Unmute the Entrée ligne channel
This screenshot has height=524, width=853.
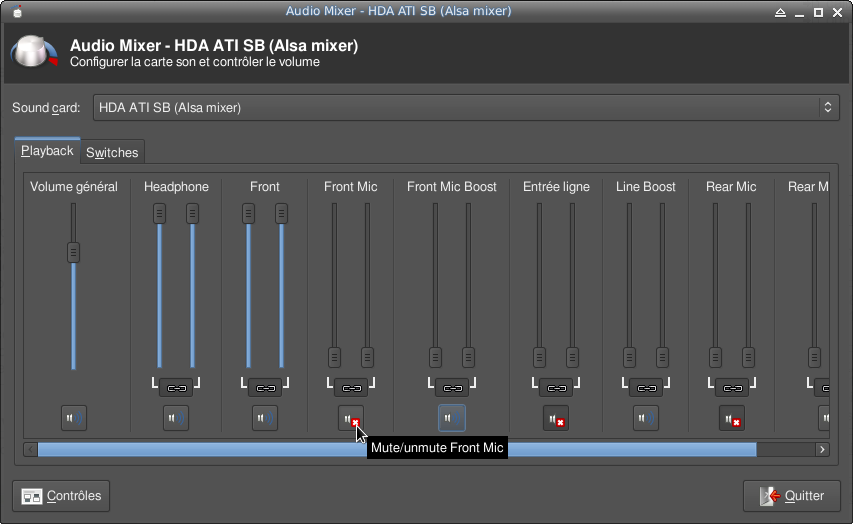point(556,418)
